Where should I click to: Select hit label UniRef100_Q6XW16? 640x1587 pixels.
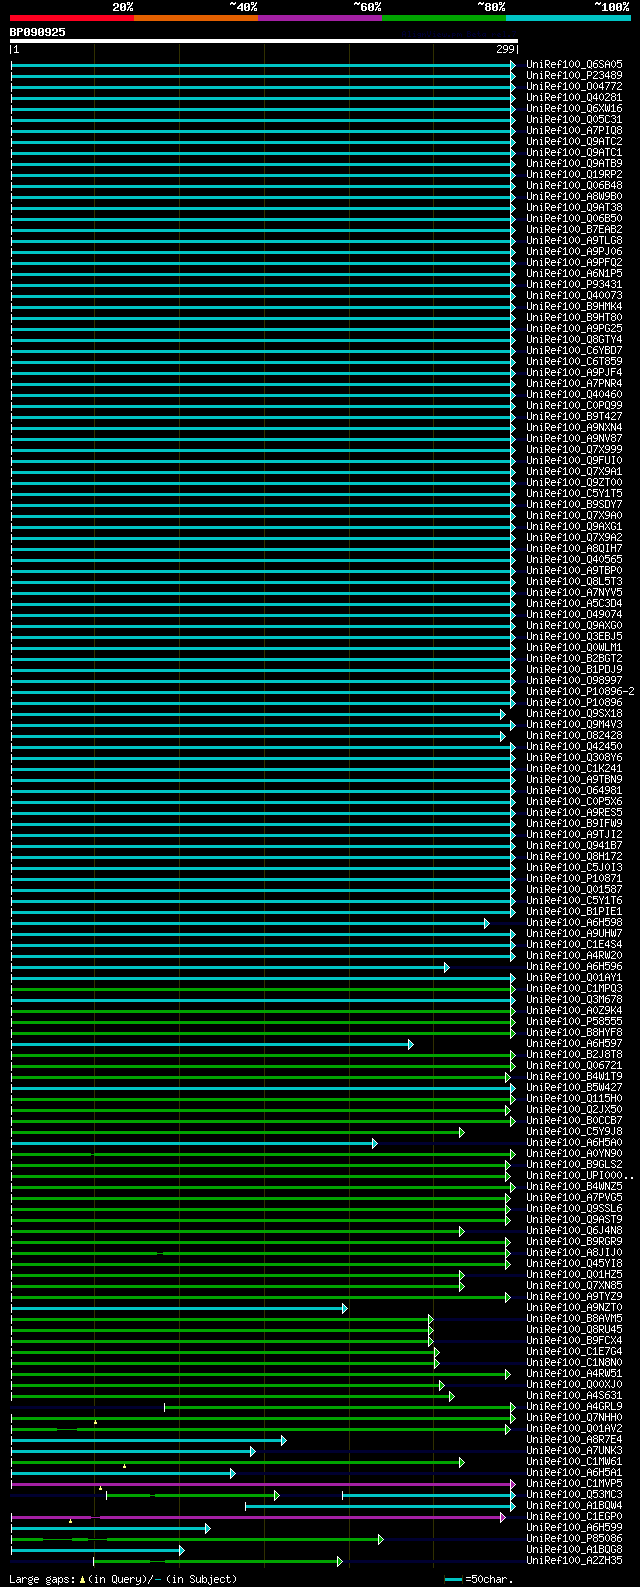(x=574, y=108)
